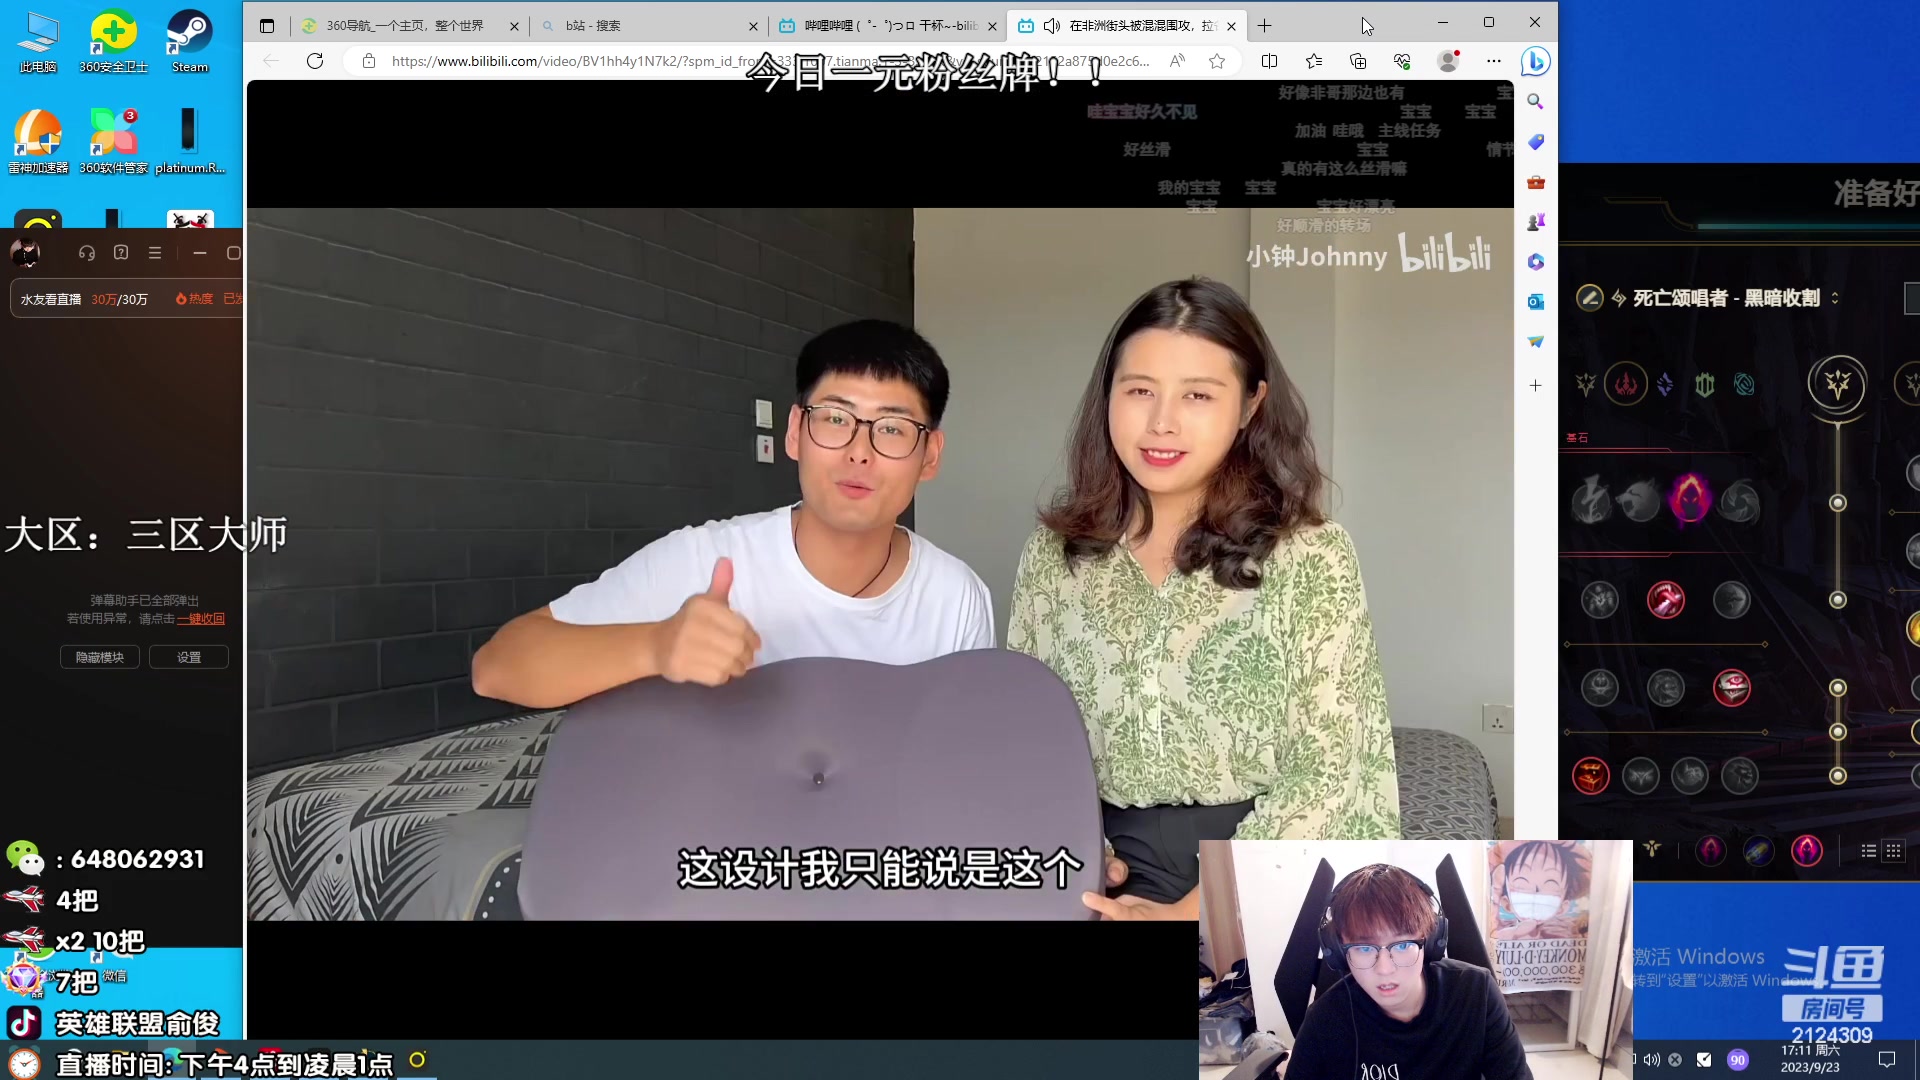Screen dimensions: 1920x1080
Task: Close the 360导航 tab
Action: click(514, 26)
